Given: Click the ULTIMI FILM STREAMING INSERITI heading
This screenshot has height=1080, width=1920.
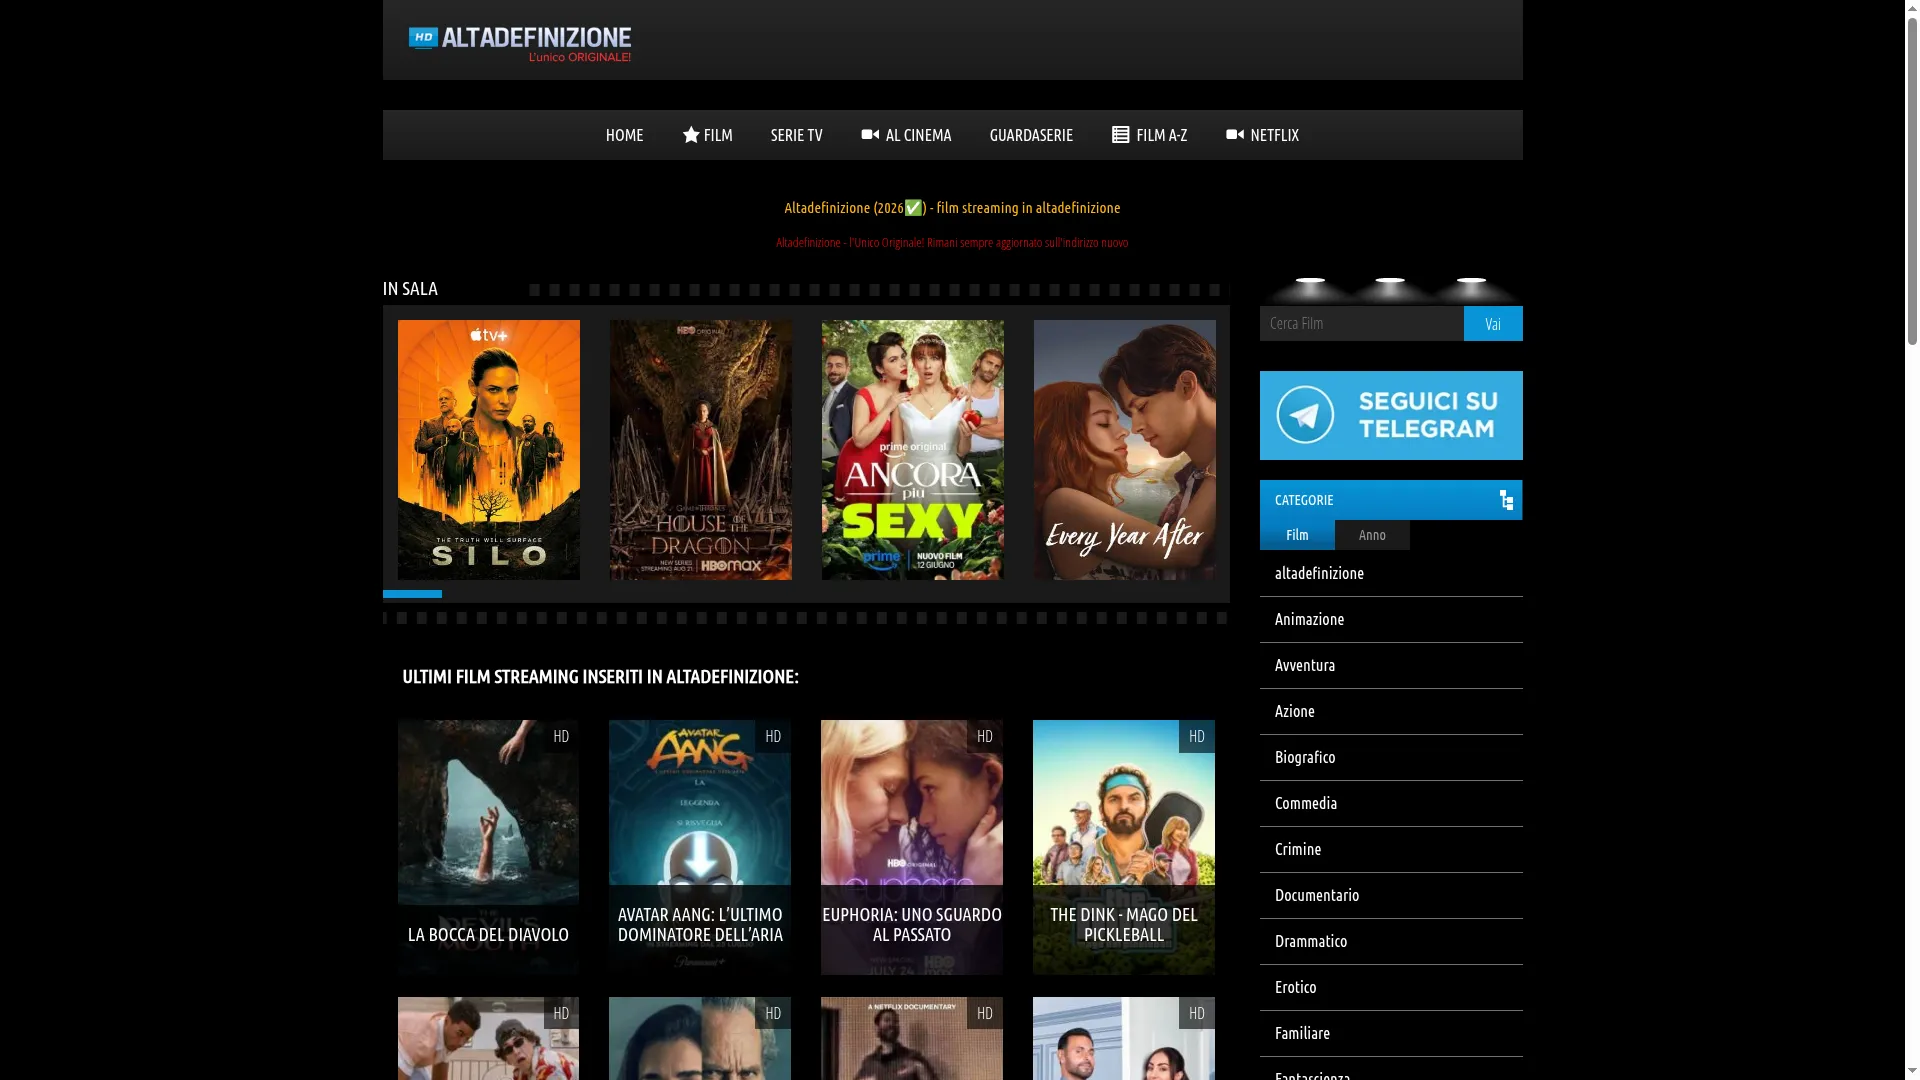Looking at the screenshot, I should tap(600, 677).
